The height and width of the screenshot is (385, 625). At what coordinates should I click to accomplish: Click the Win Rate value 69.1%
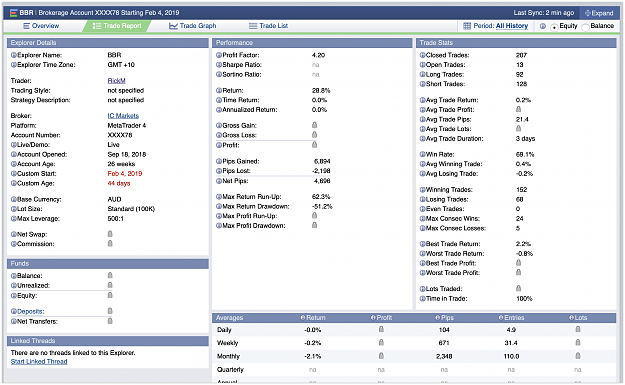click(525, 155)
